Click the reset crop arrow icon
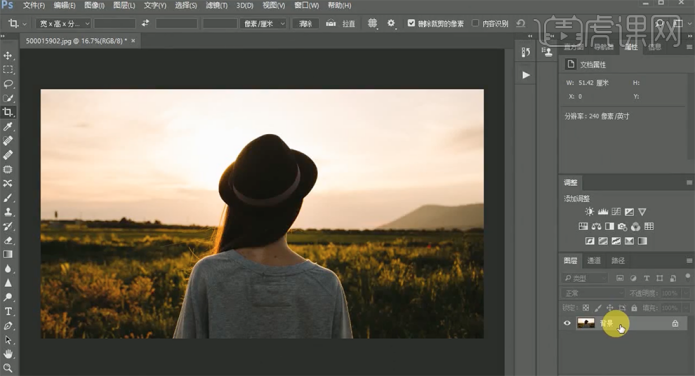 [x=521, y=23]
